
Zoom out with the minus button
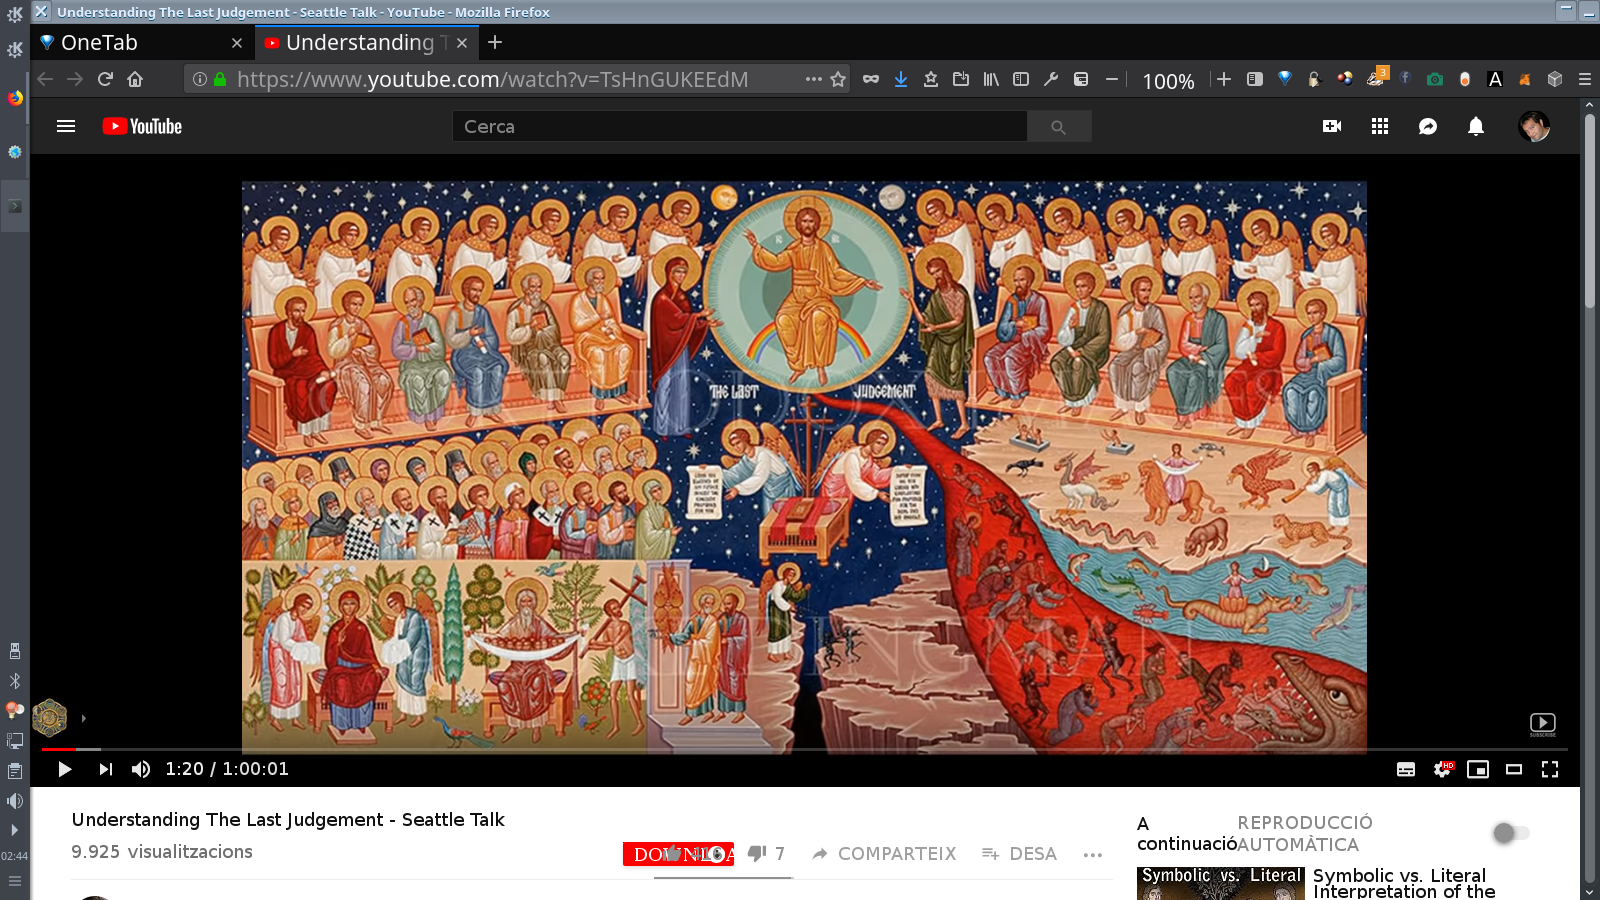[1111, 79]
